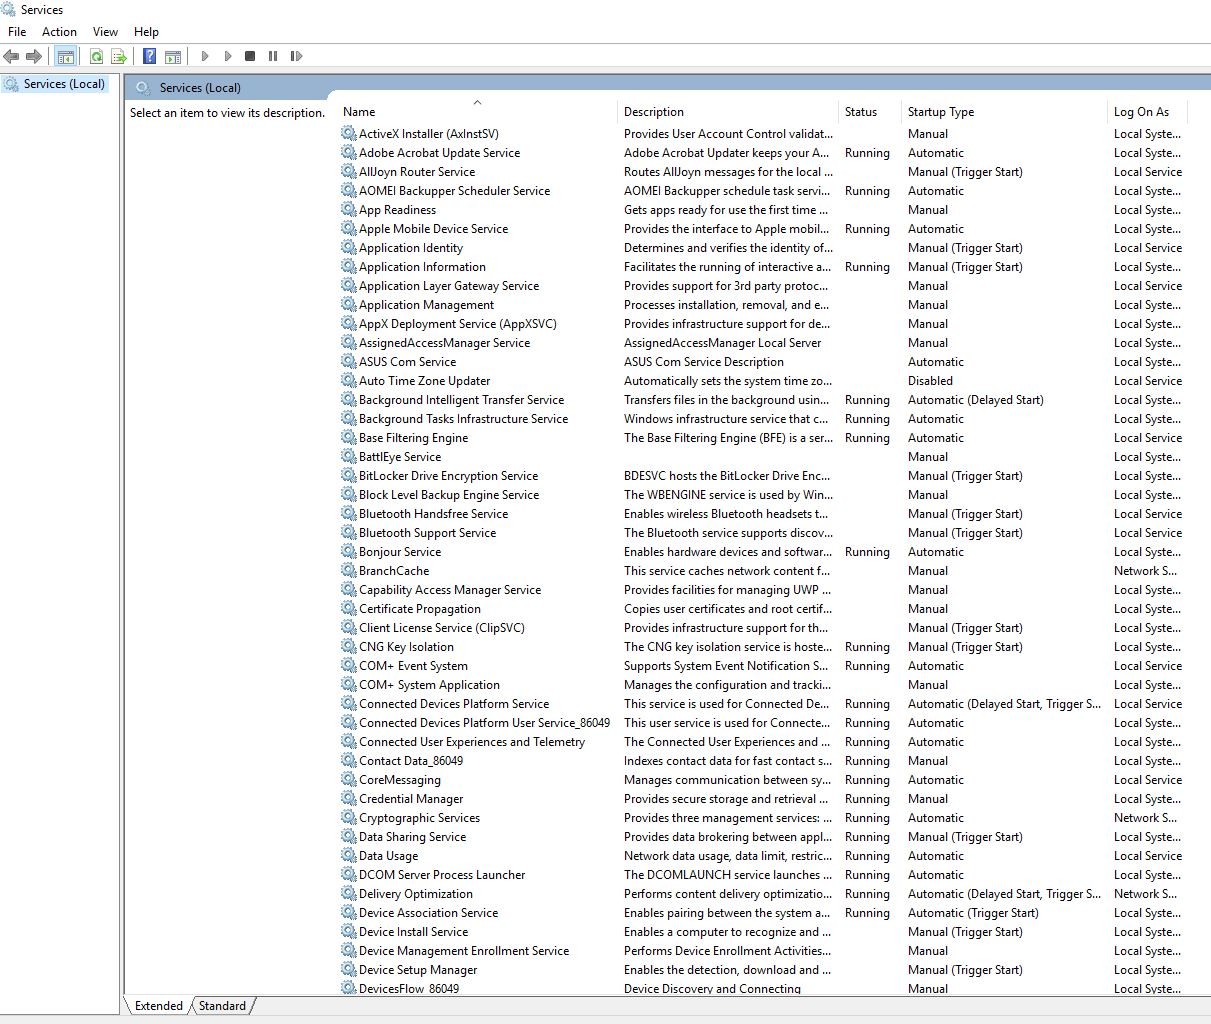1211x1024 pixels.
Task: Select the App Readiness service
Action: pyautogui.click(x=397, y=210)
